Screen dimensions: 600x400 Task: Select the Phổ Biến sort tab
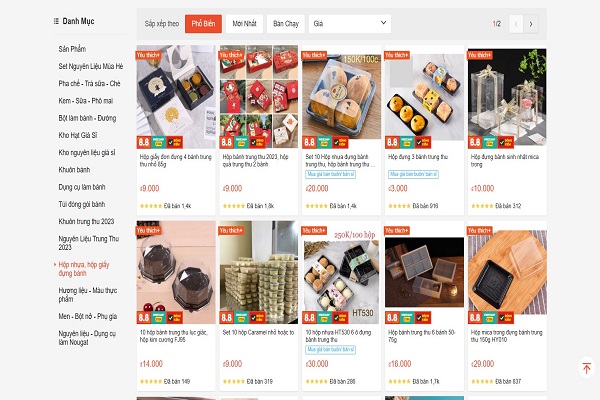[x=203, y=24]
